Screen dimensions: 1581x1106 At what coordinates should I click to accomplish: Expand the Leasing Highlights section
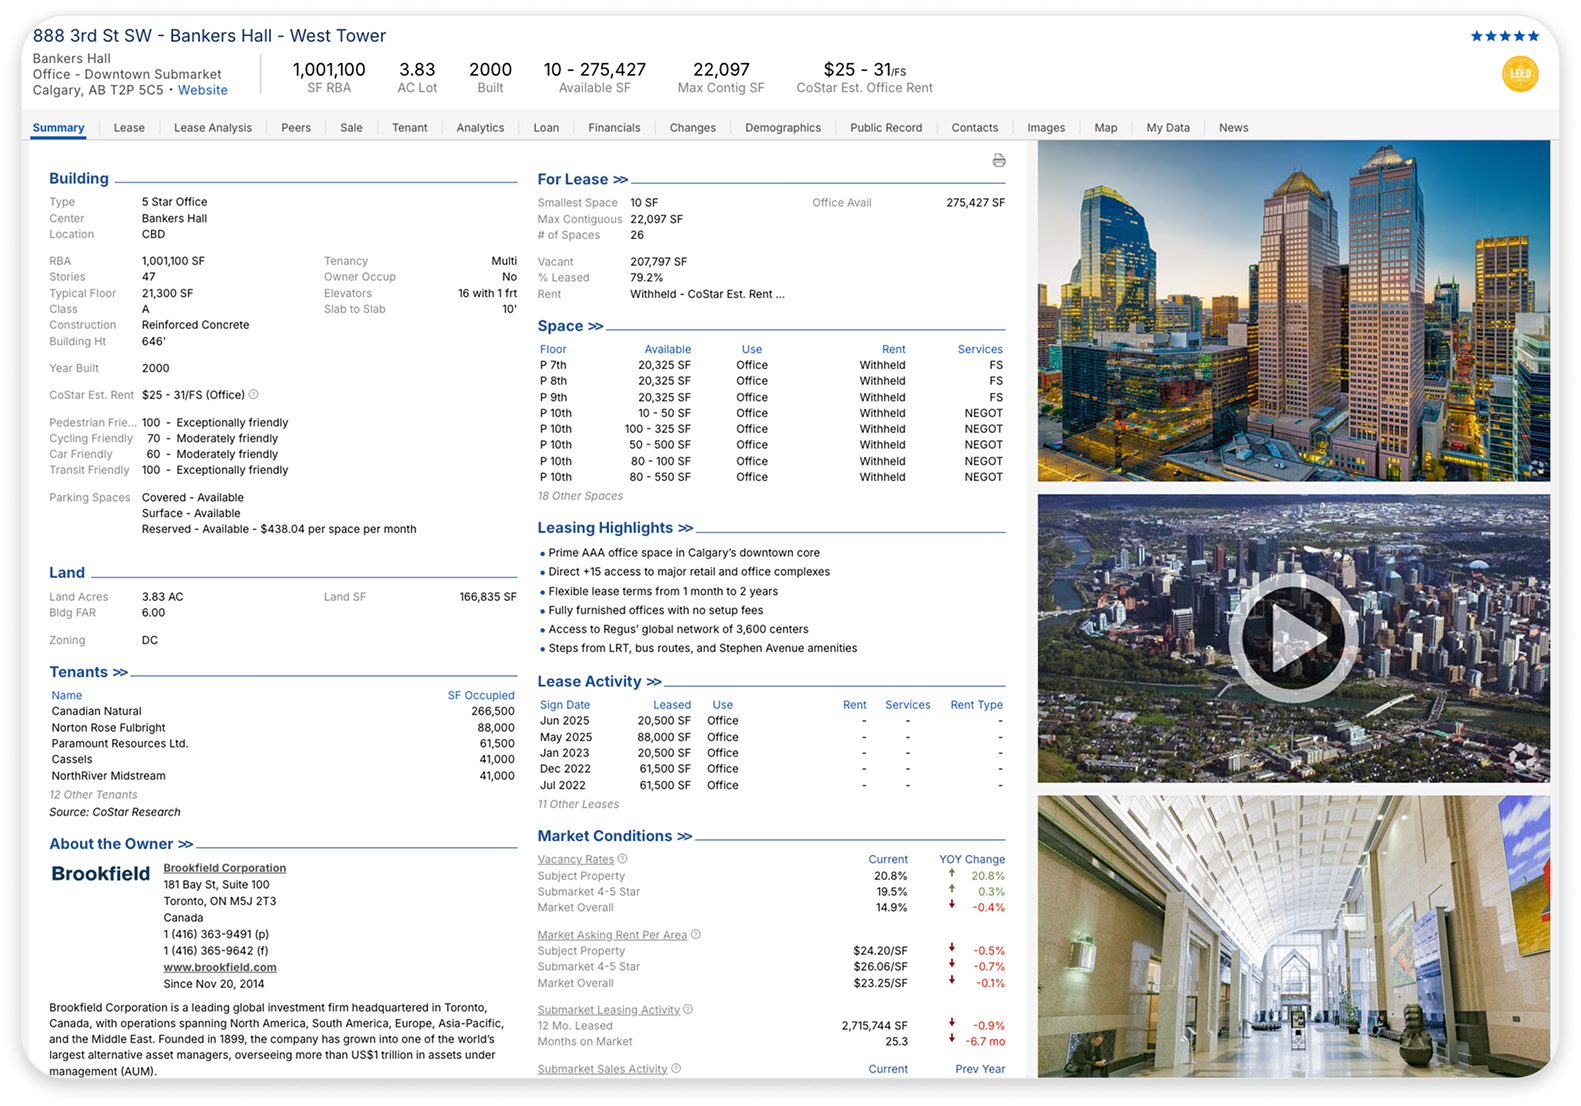[615, 528]
